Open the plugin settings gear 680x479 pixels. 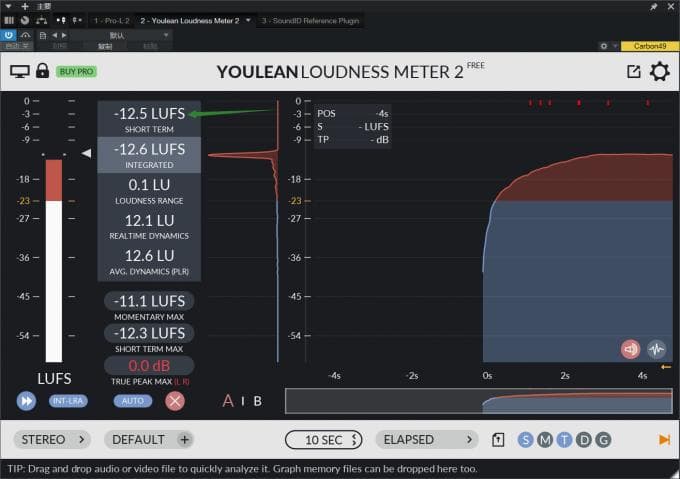659,72
